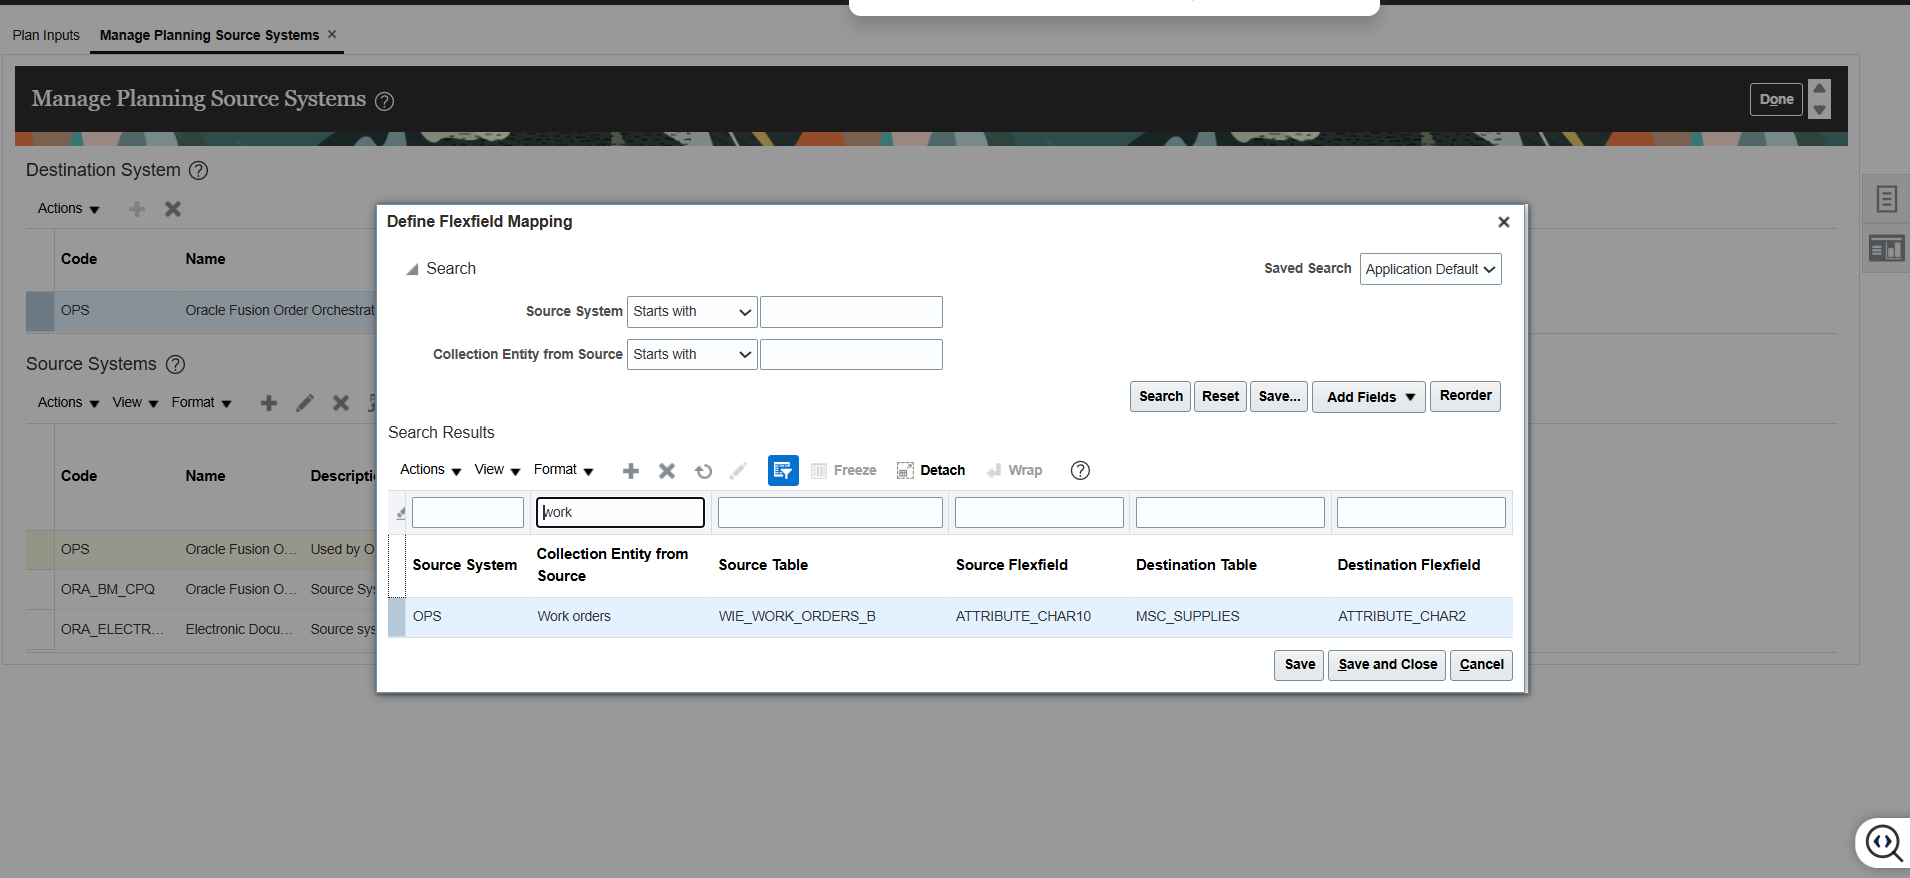Viewport: 1910px width, 878px height.
Task: Click delete icon in Source Systems toolbar
Action: [341, 403]
